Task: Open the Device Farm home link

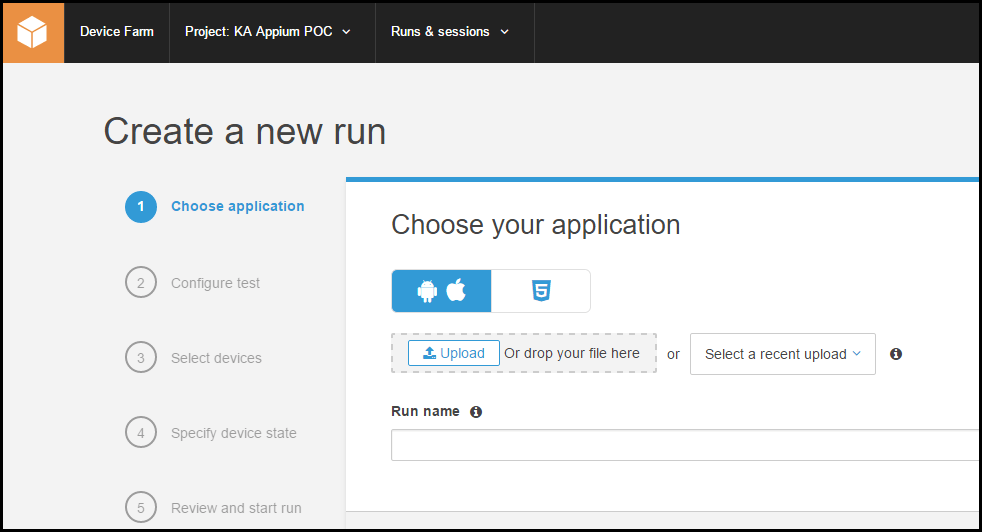Action: [117, 32]
